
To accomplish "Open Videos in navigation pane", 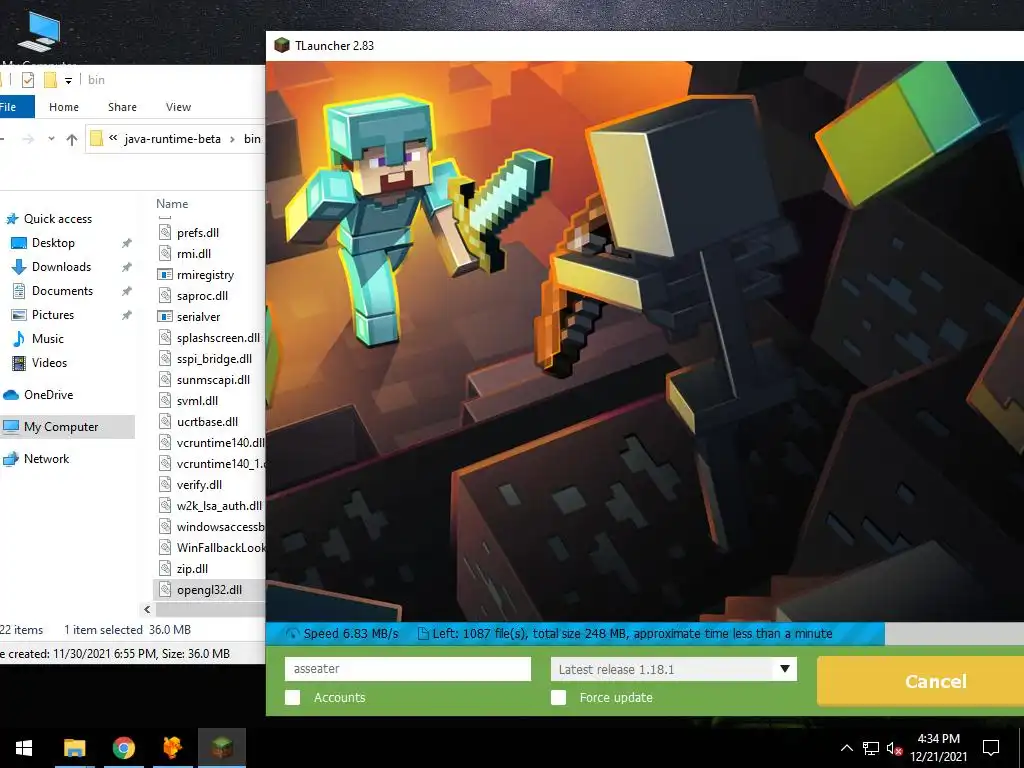I will point(49,363).
